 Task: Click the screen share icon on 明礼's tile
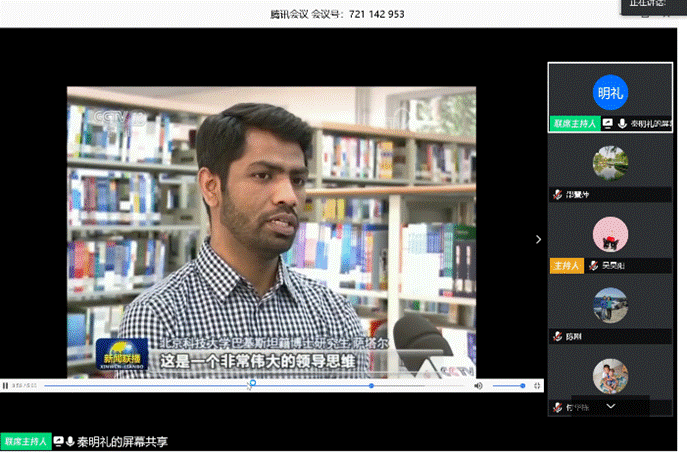pos(607,124)
